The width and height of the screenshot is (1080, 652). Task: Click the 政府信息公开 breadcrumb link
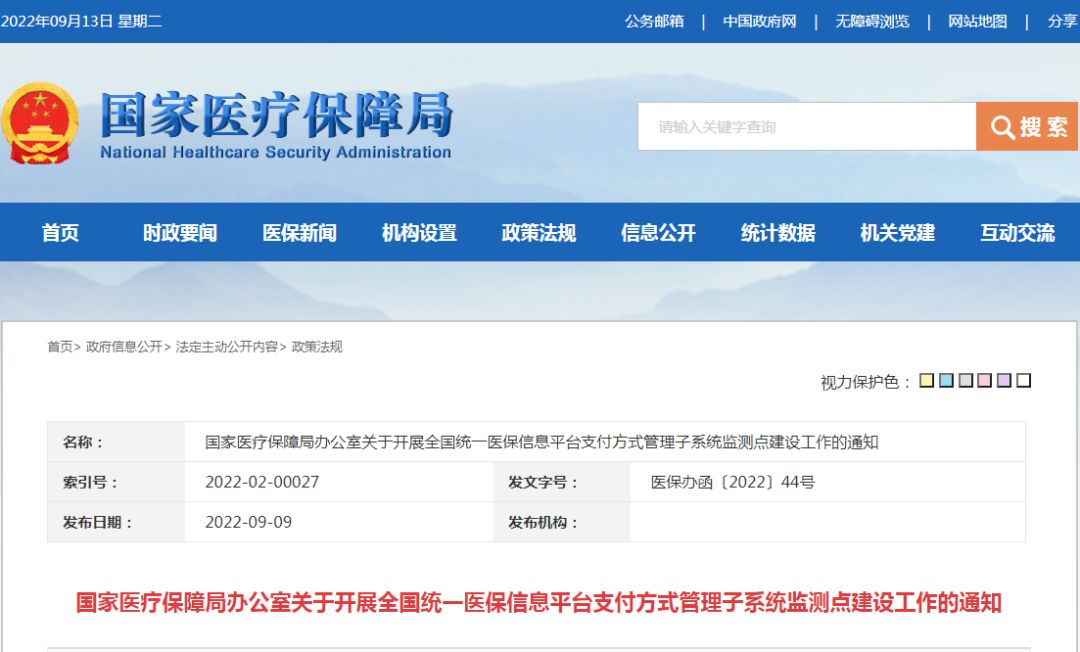tap(124, 347)
